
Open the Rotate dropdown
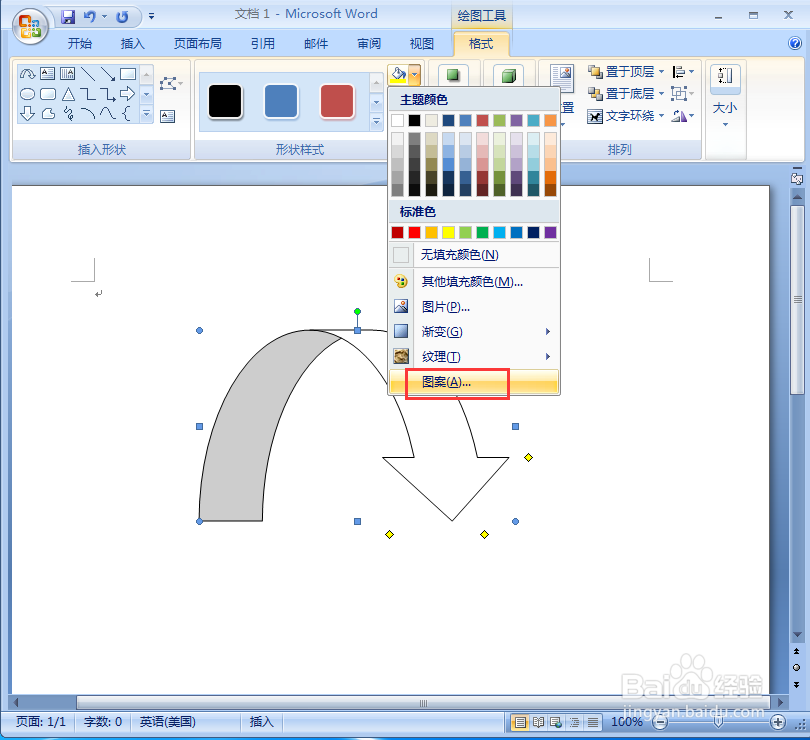pyautogui.click(x=683, y=116)
